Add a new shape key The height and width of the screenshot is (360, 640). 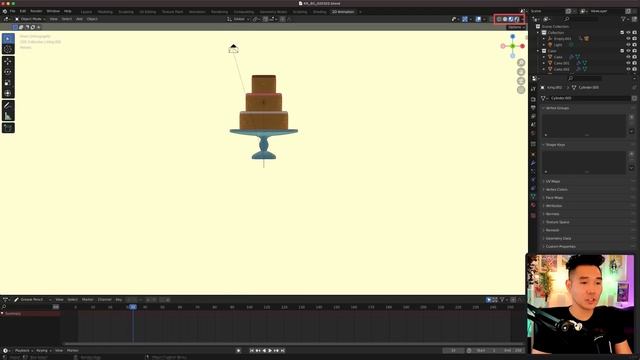coord(631,154)
